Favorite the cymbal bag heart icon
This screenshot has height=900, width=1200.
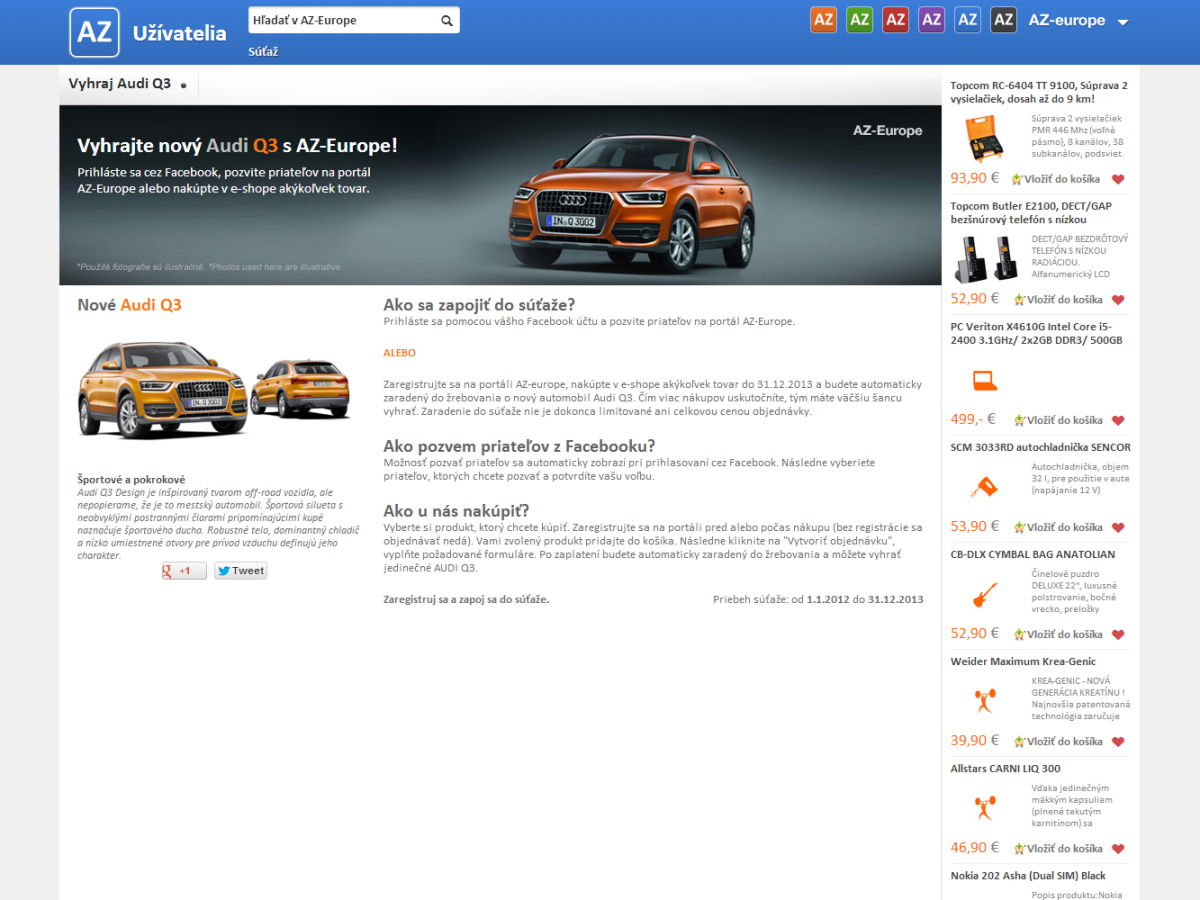coord(1118,635)
